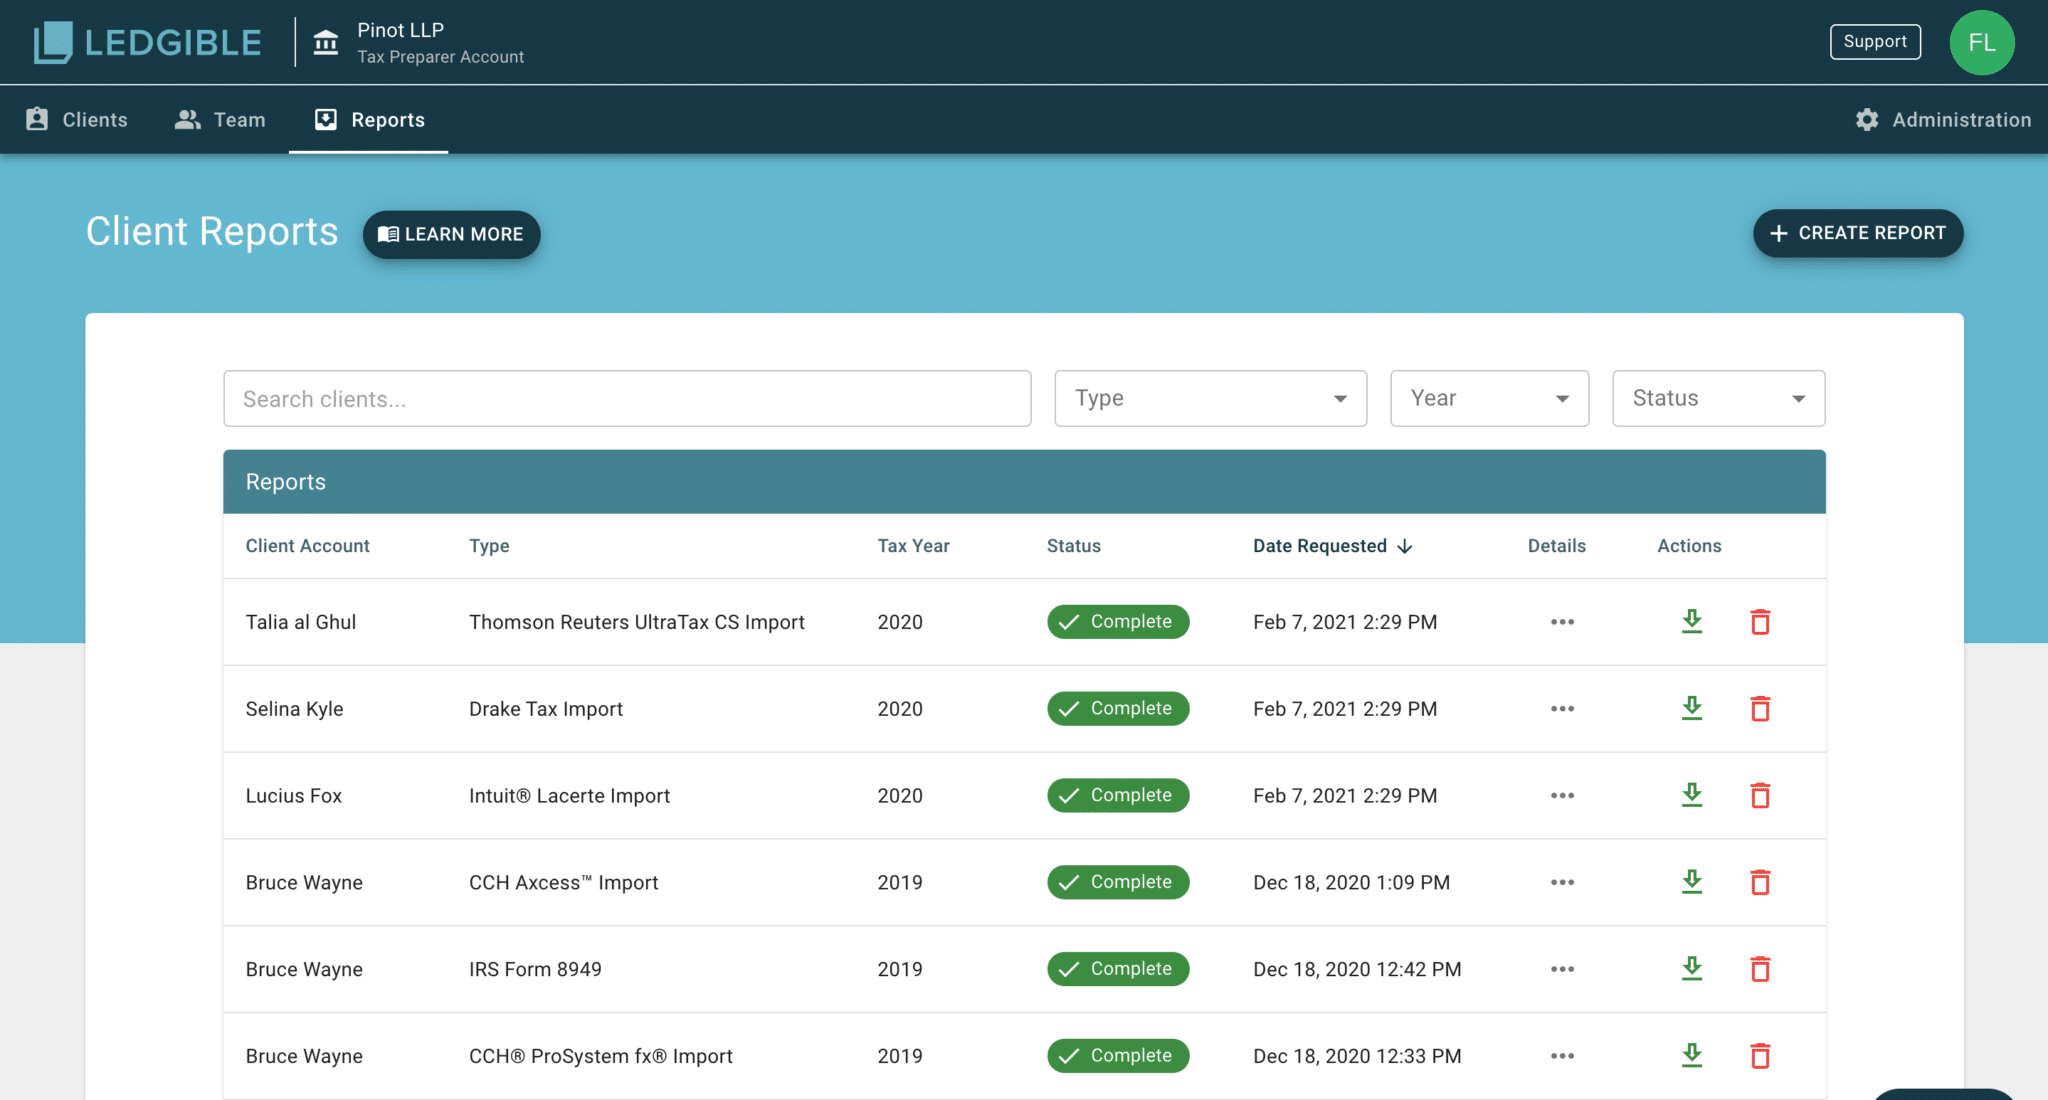The height and width of the screenshot is (1100, 2048).
Task: Click the Talia al Ghul client name
Action: click(301, 622)
